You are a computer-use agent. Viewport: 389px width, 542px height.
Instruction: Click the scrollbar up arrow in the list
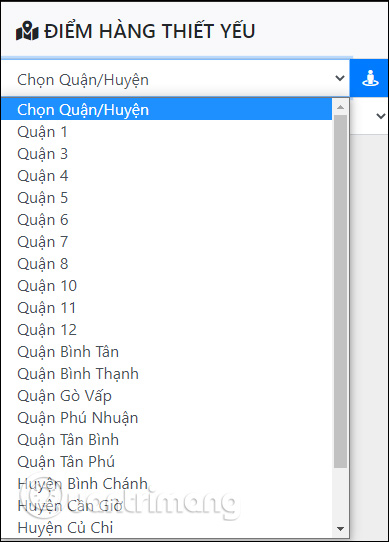point(340,107)
